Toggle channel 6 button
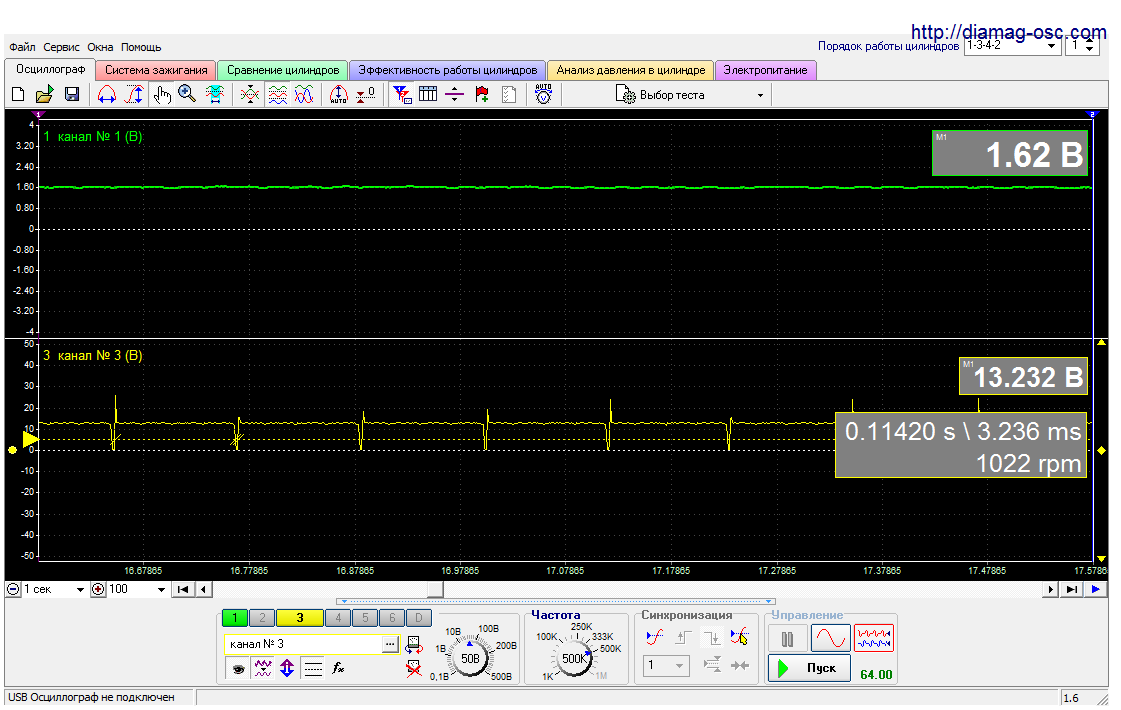The height and width of the screenshot is (710, 1121). pos(392,618)
